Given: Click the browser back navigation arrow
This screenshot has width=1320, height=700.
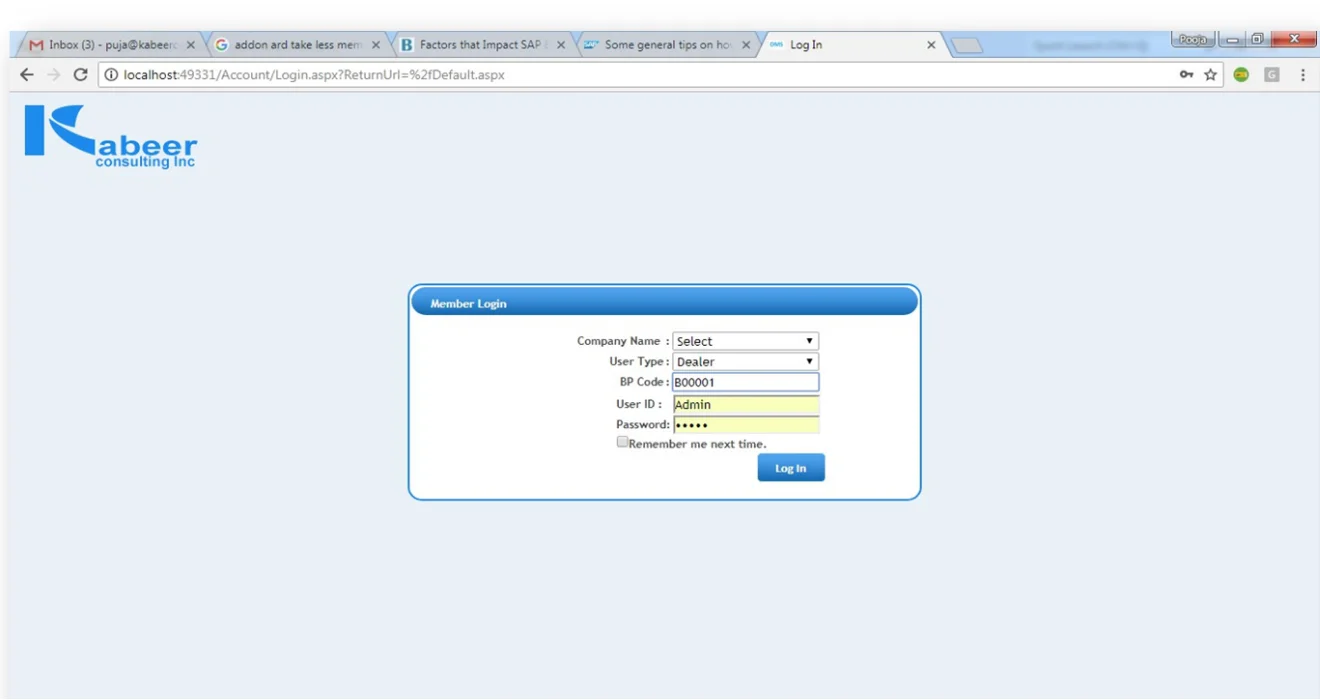Looking at the screenshot, I should click(26, 73).
